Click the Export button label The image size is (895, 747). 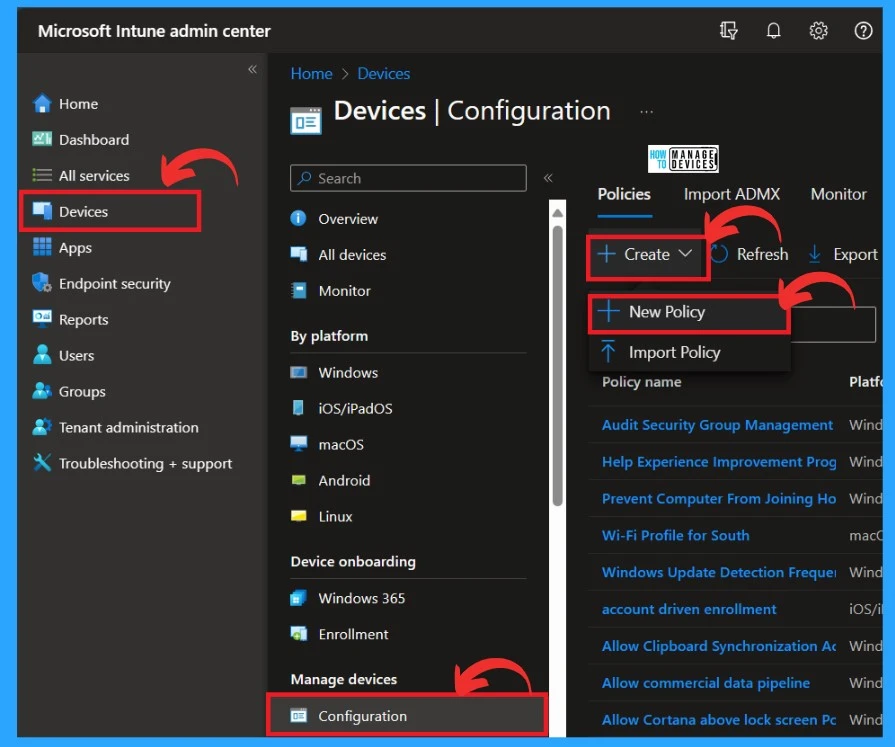tap(855, 254)
